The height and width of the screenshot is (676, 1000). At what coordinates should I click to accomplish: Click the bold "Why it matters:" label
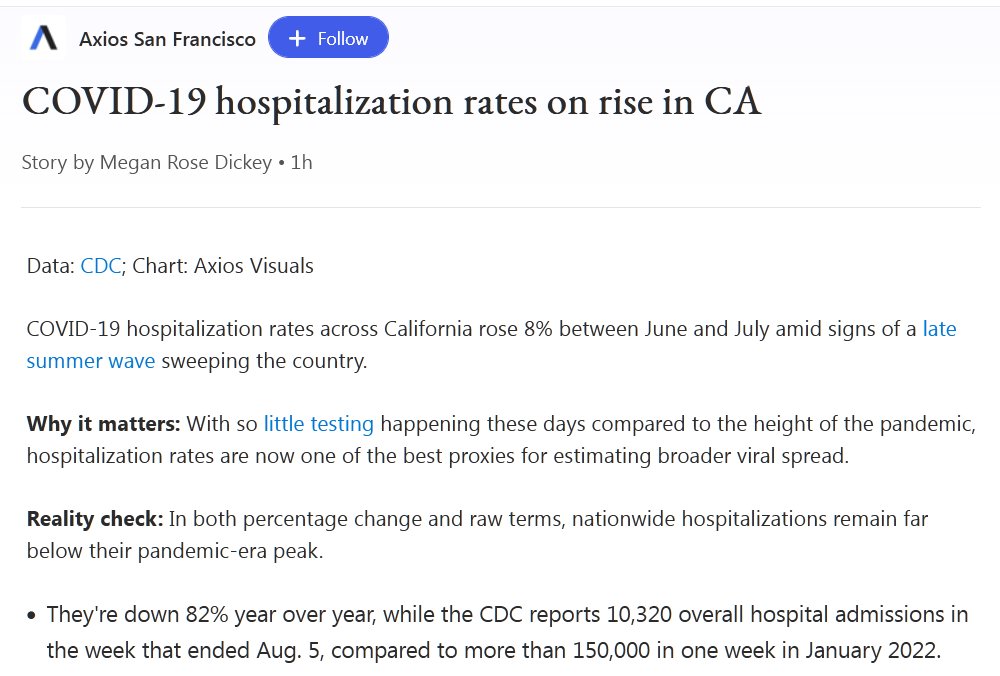(103, 424)
